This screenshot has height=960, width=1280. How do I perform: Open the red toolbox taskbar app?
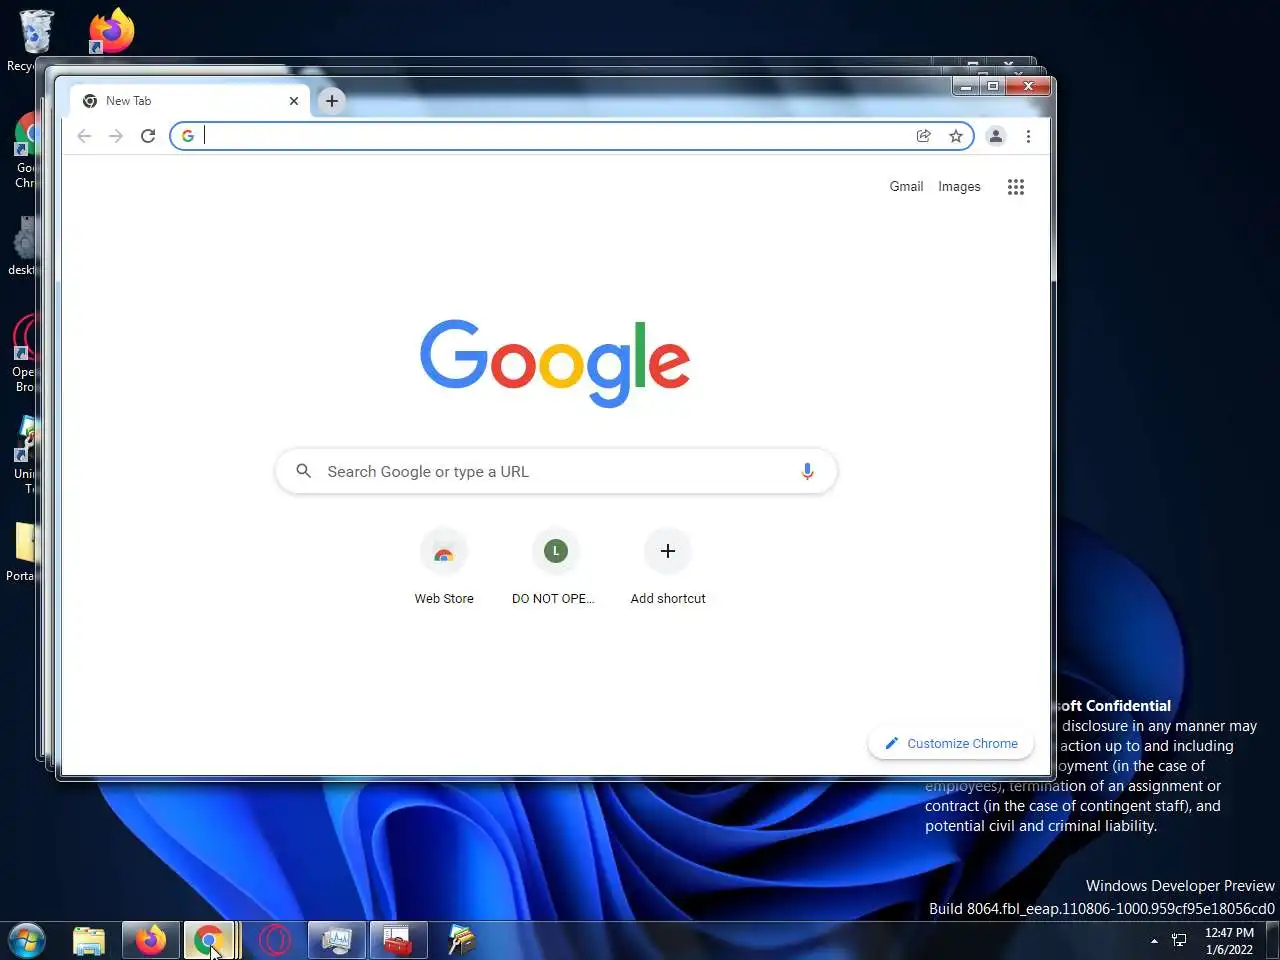[398, 941]
